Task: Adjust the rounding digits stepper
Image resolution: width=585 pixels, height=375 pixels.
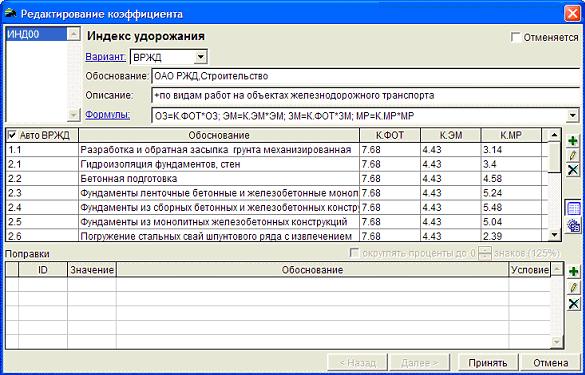Action: tap(485, 253)
